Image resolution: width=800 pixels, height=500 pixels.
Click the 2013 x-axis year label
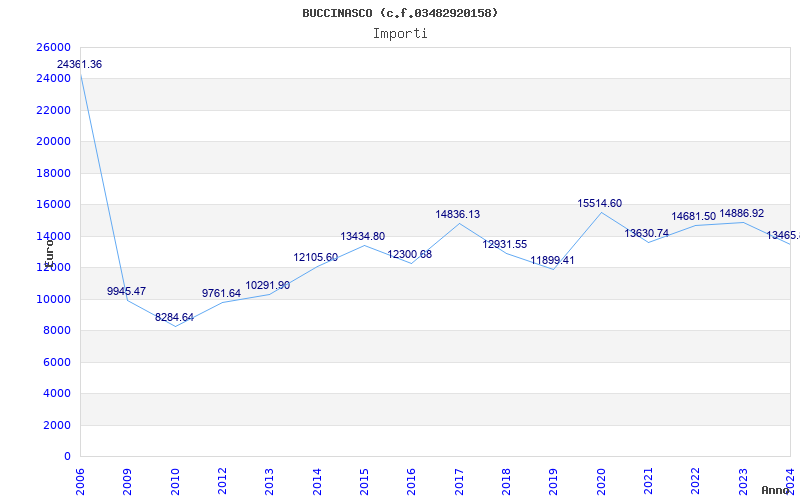(269, 481)
